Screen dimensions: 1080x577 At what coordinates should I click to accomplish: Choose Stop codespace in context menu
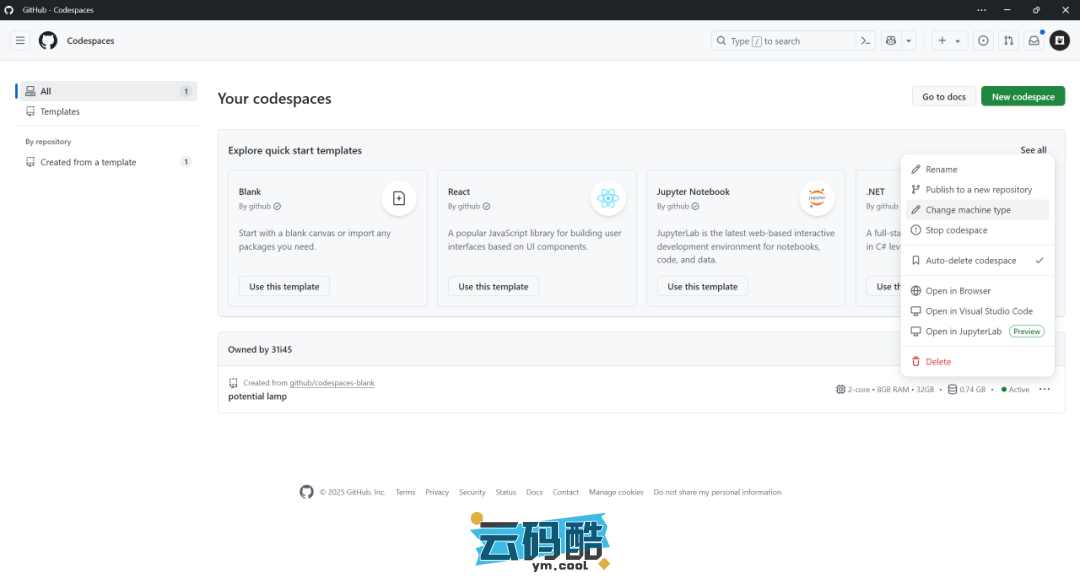click(956, 230)
